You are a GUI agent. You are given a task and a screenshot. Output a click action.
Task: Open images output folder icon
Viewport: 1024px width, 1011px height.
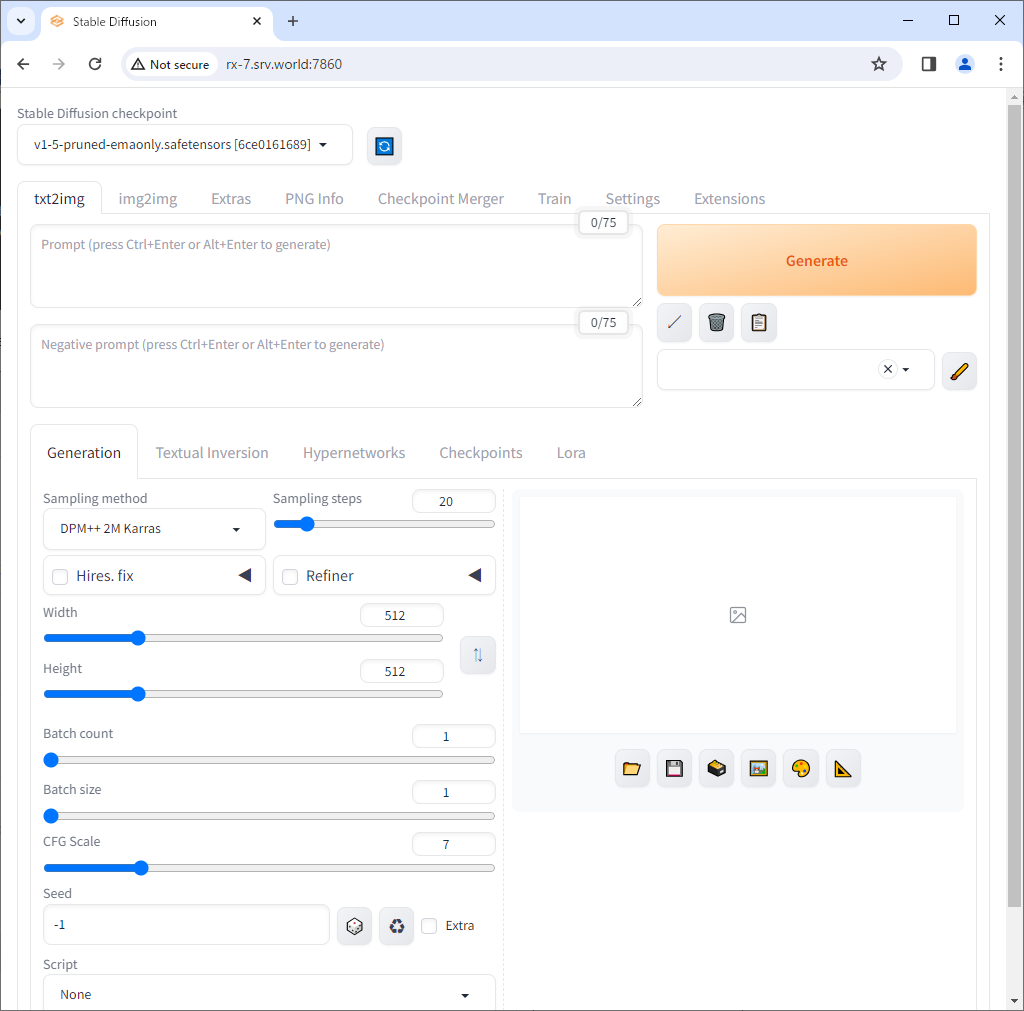coord(632,768)
